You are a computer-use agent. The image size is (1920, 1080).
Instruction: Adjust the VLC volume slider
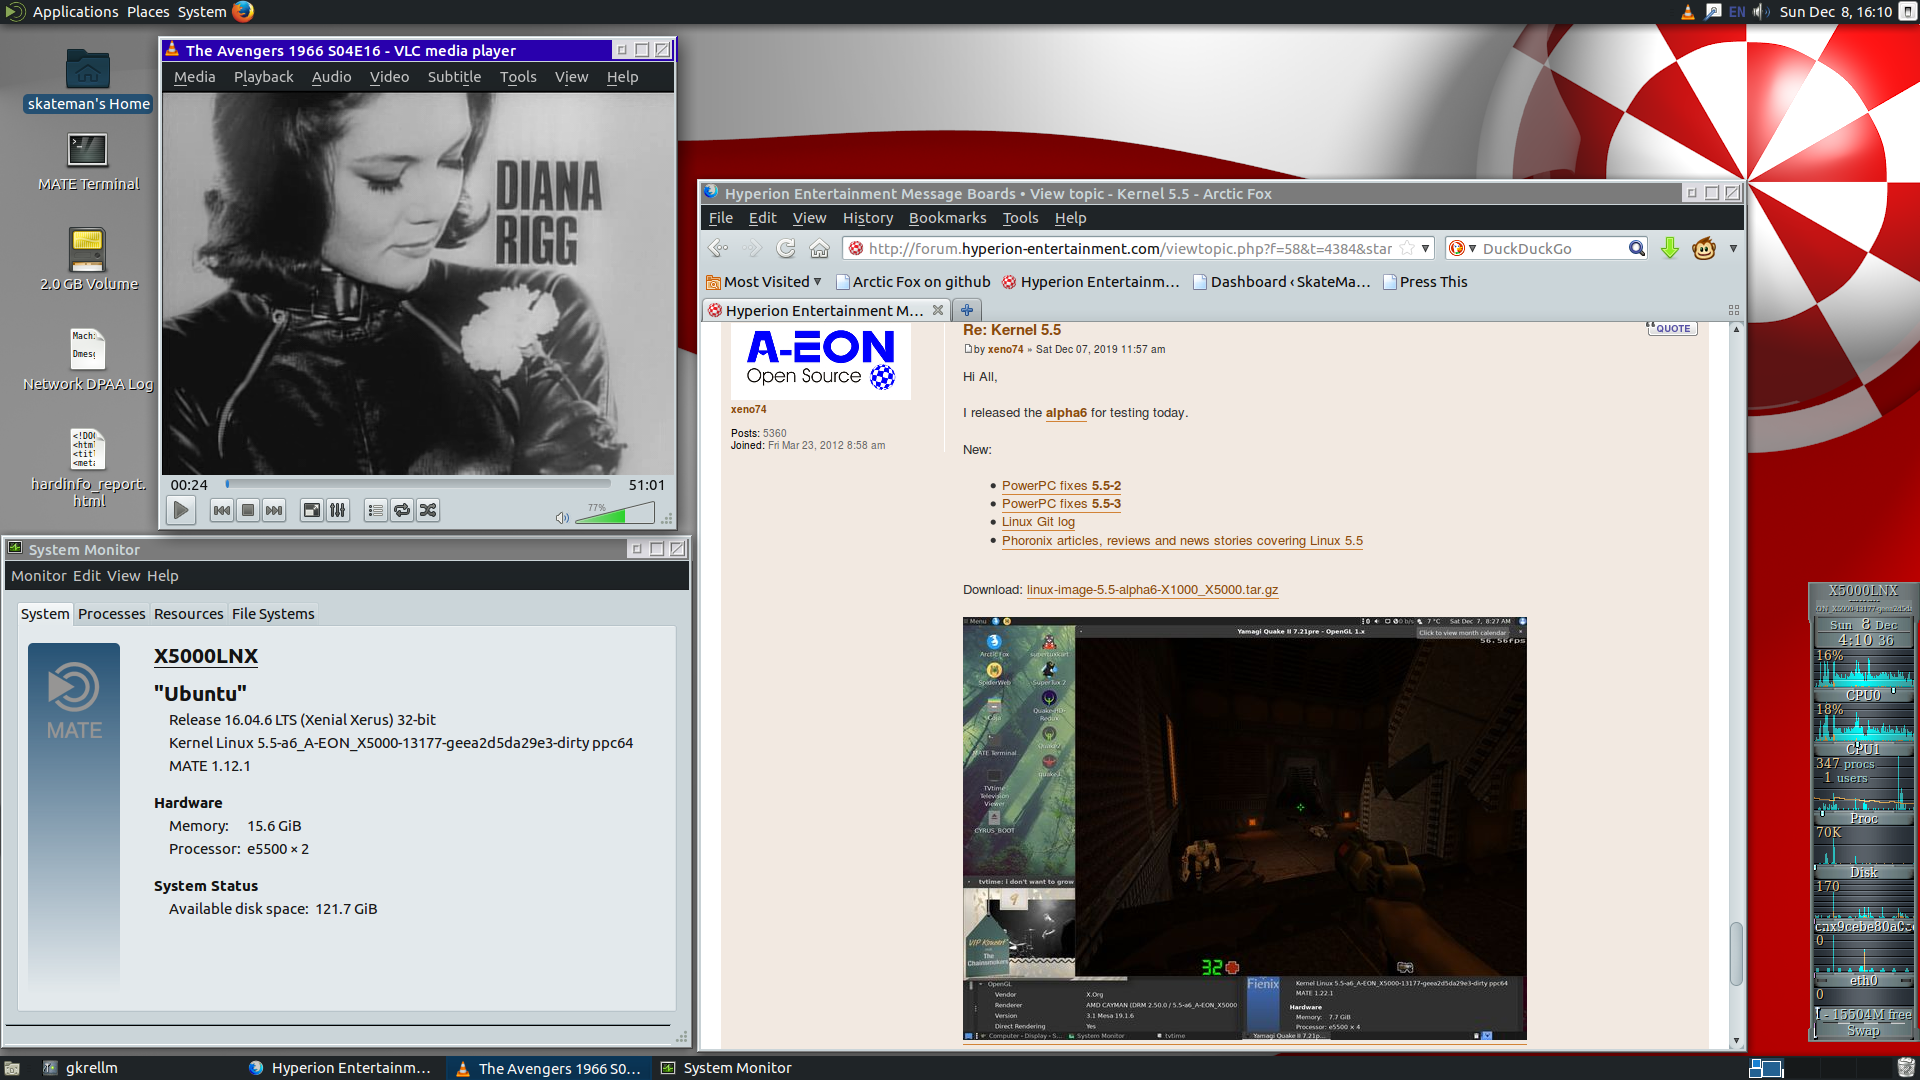pos(615,513)
